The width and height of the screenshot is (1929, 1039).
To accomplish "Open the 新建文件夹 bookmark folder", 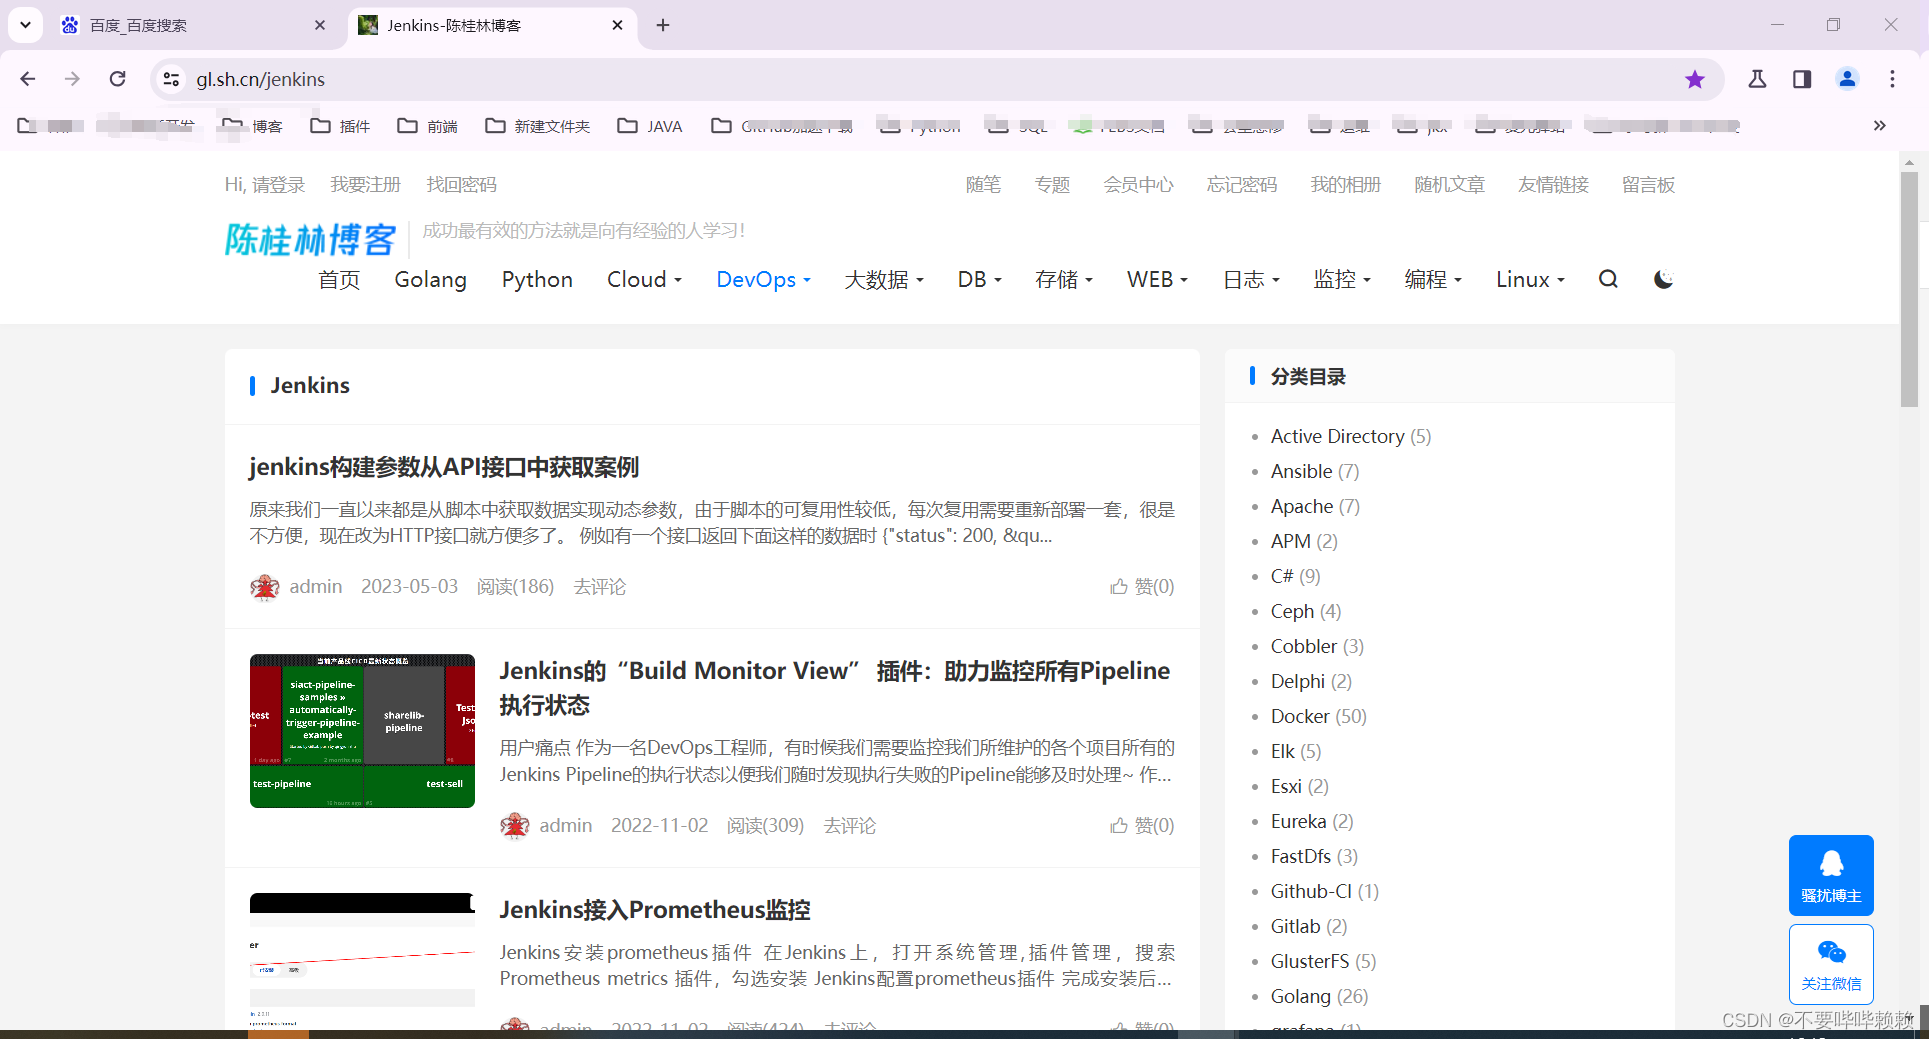I will pyautogui.click(x=538, y=126).
